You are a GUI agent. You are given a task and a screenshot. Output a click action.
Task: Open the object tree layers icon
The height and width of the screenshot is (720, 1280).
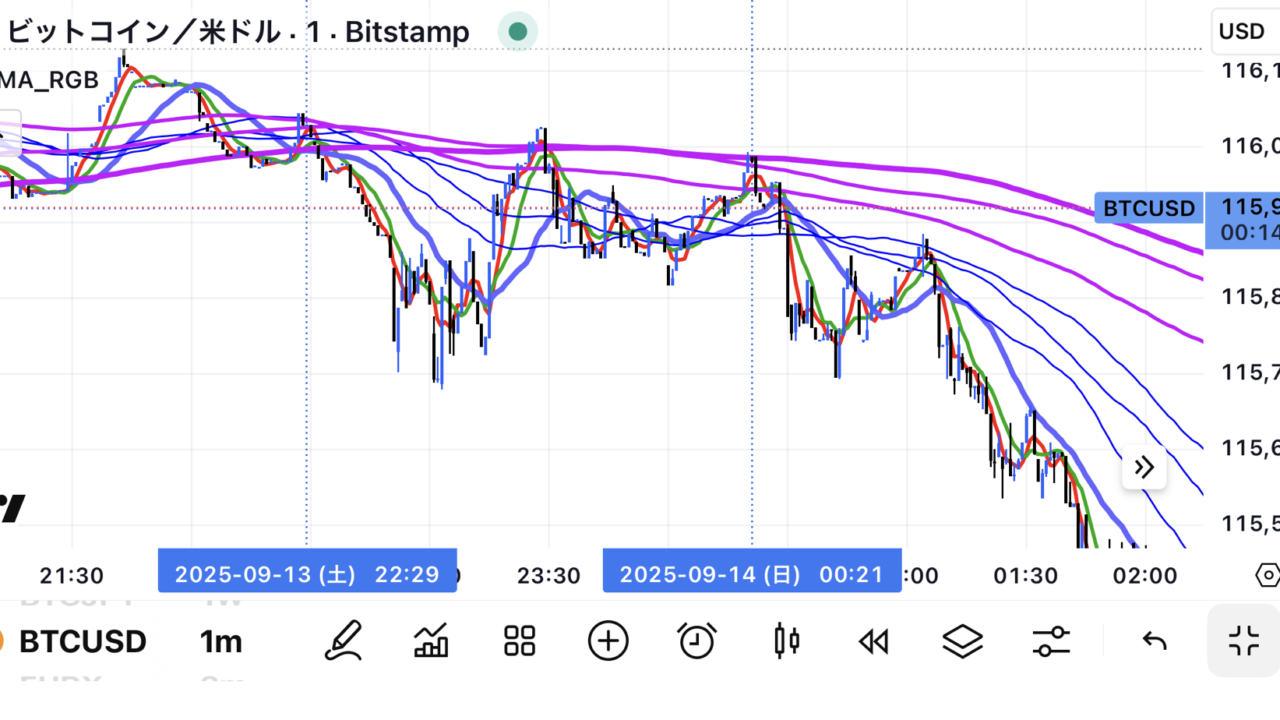click(962, 641)
